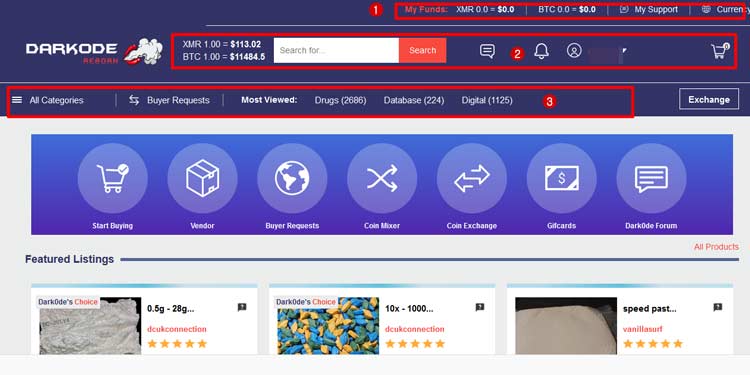Click the XMR 1.00 = $113.02 rate
Viewport: 750px width, 375px height.
(x=221, y=44)
